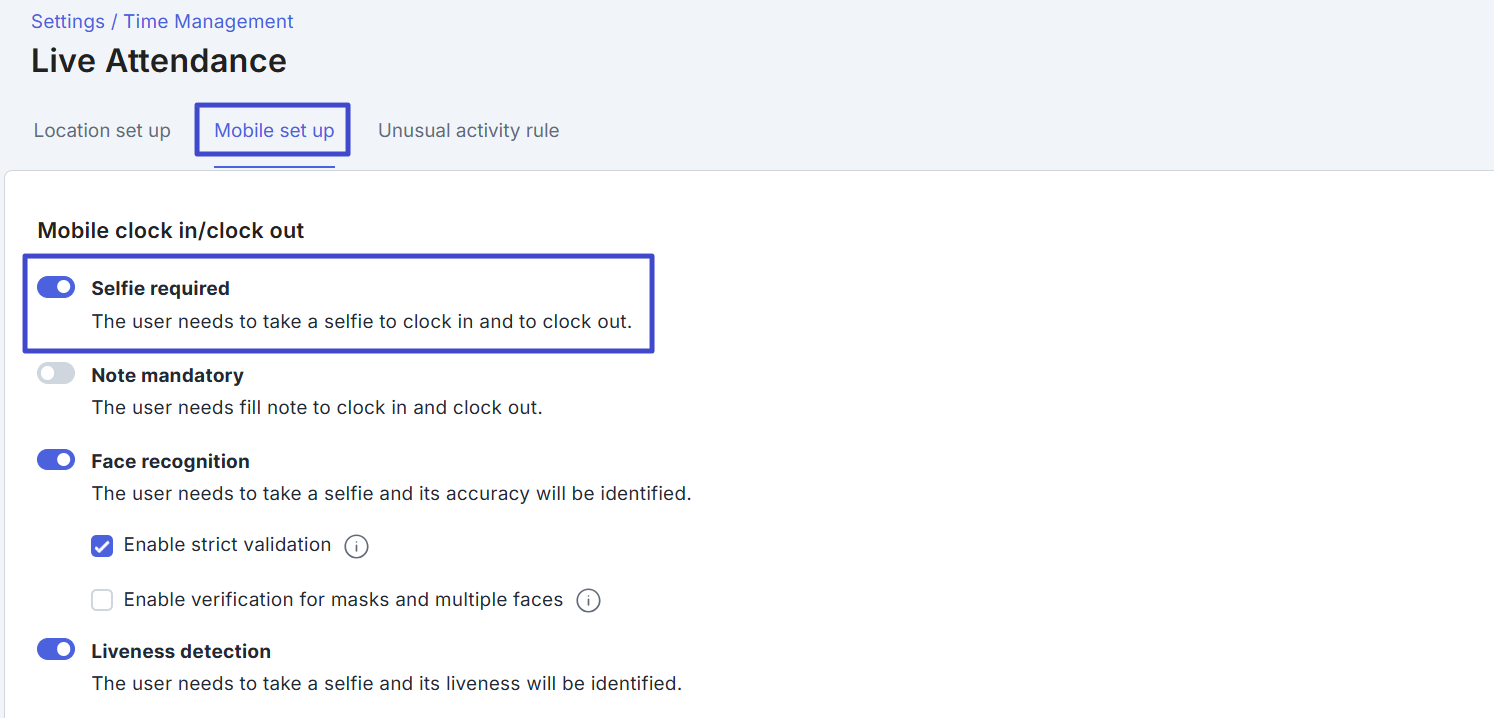The height and width of the screenshot is (718, 1494).
Task: Select the Mobile set up tab
Action: [x=274, y=131]
